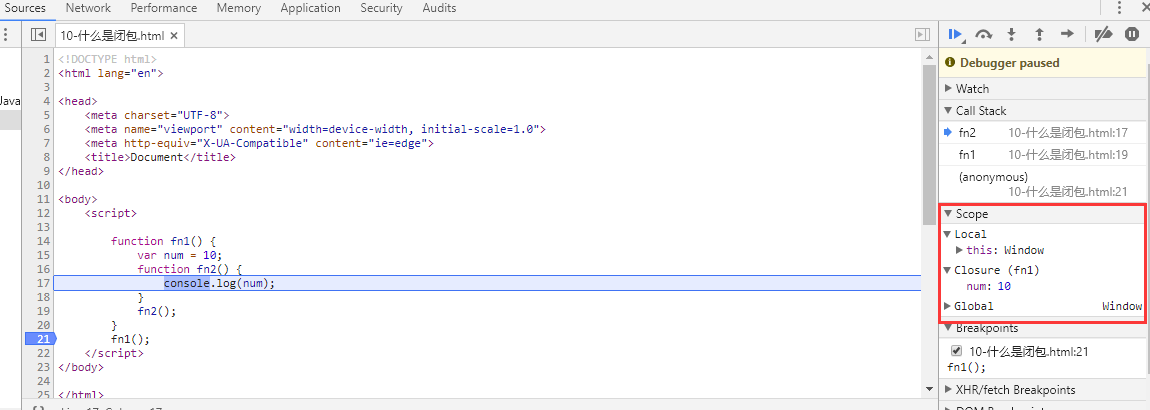Expand the Global scope group
Image resolution: width=1150 pixels, height=410 pixels.
click(948, 306)
